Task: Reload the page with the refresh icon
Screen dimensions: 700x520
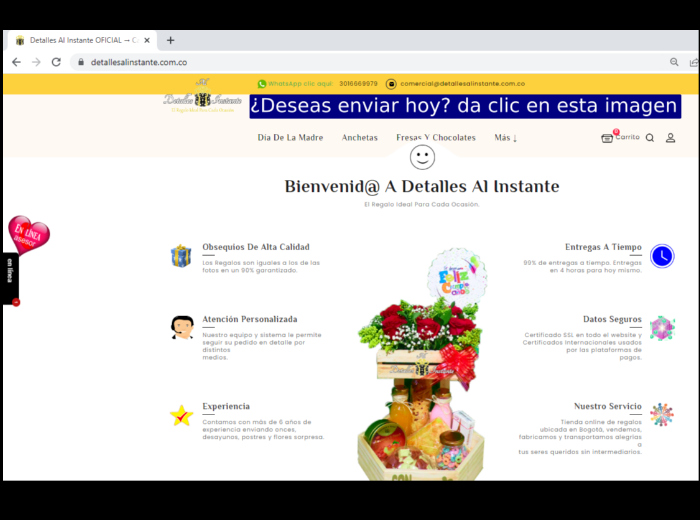Action: pyautogui.click(x=56, y=62)
